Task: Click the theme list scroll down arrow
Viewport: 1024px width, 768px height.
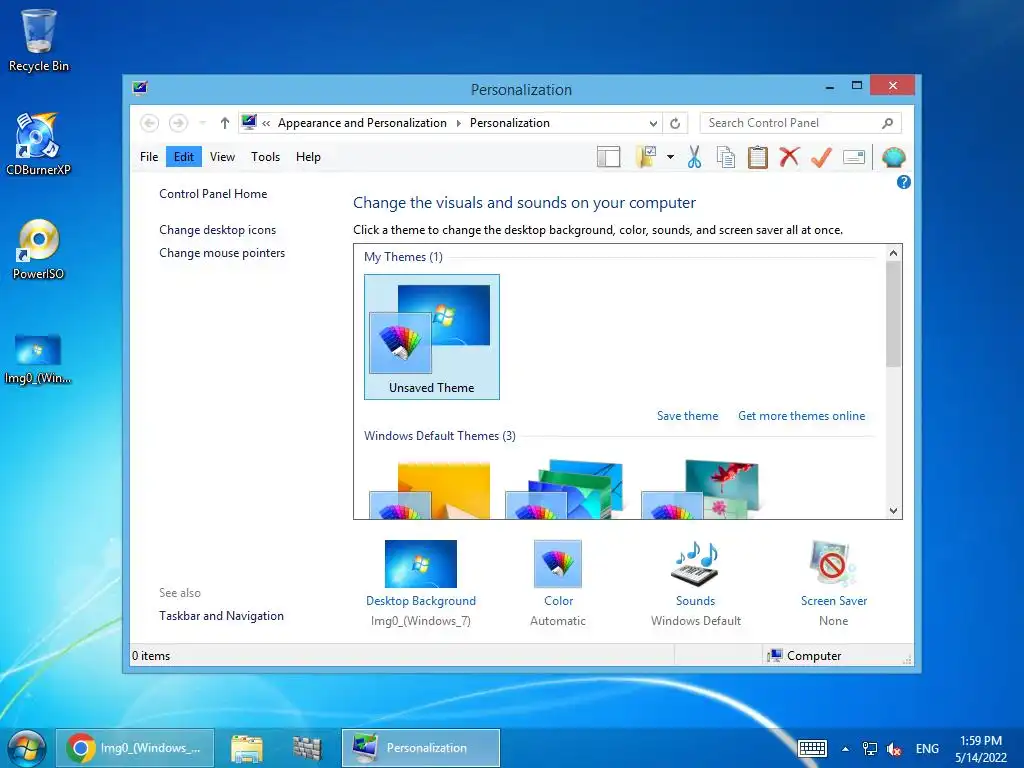Action: tap(893, 511)
